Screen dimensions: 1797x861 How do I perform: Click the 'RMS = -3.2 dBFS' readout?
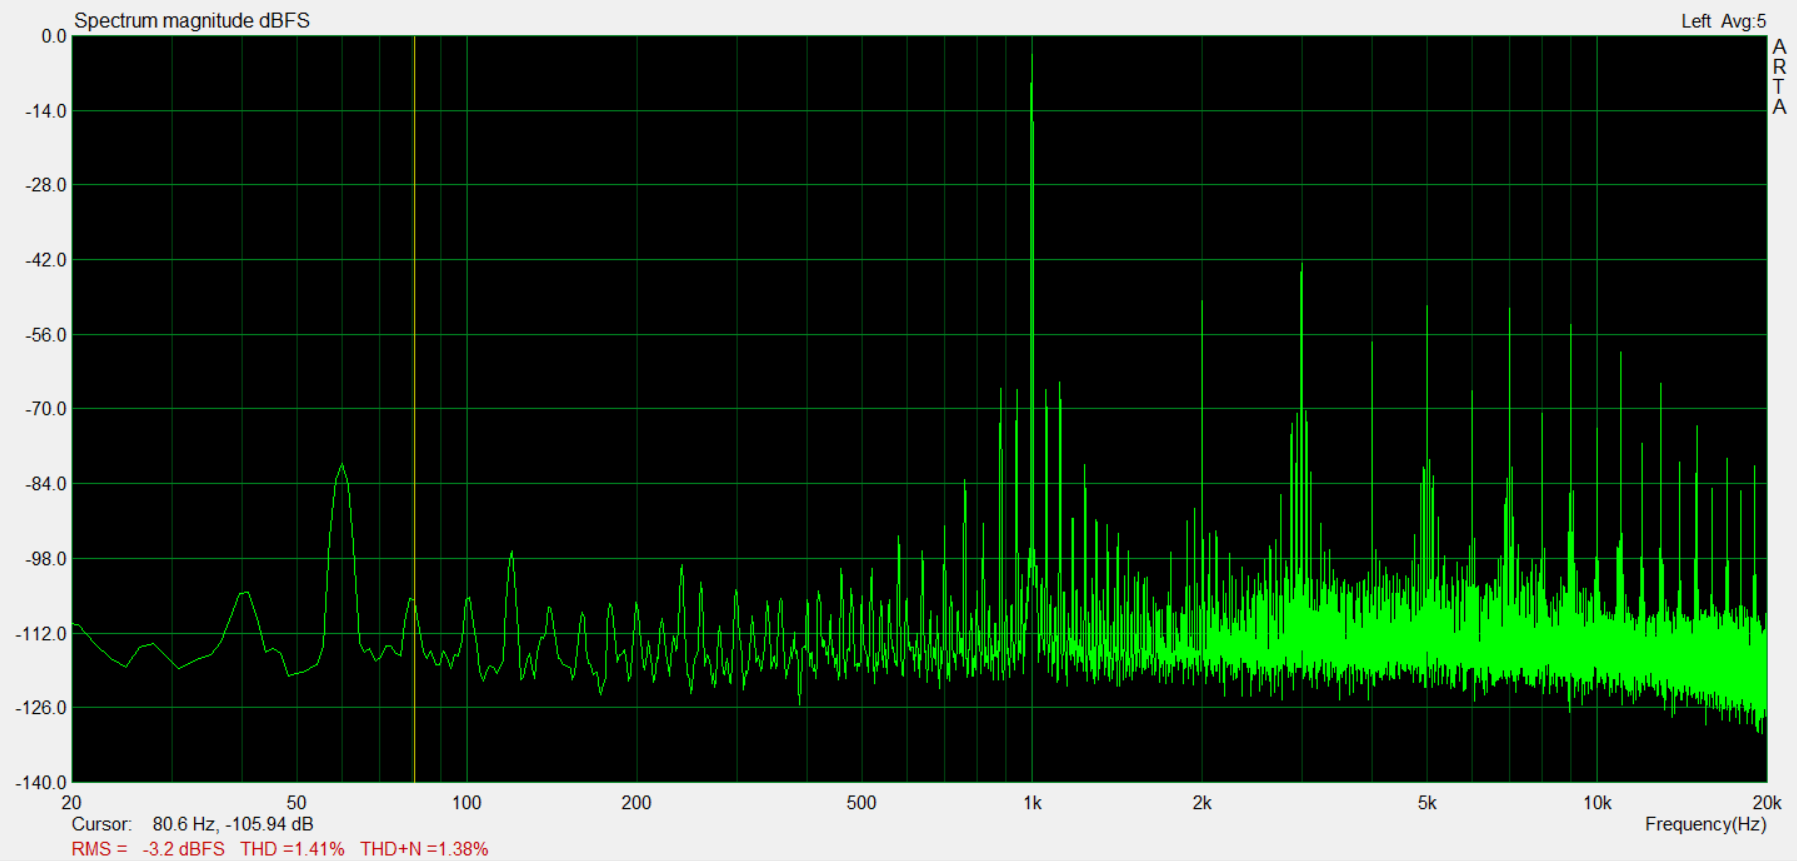(x=148, y=849)
